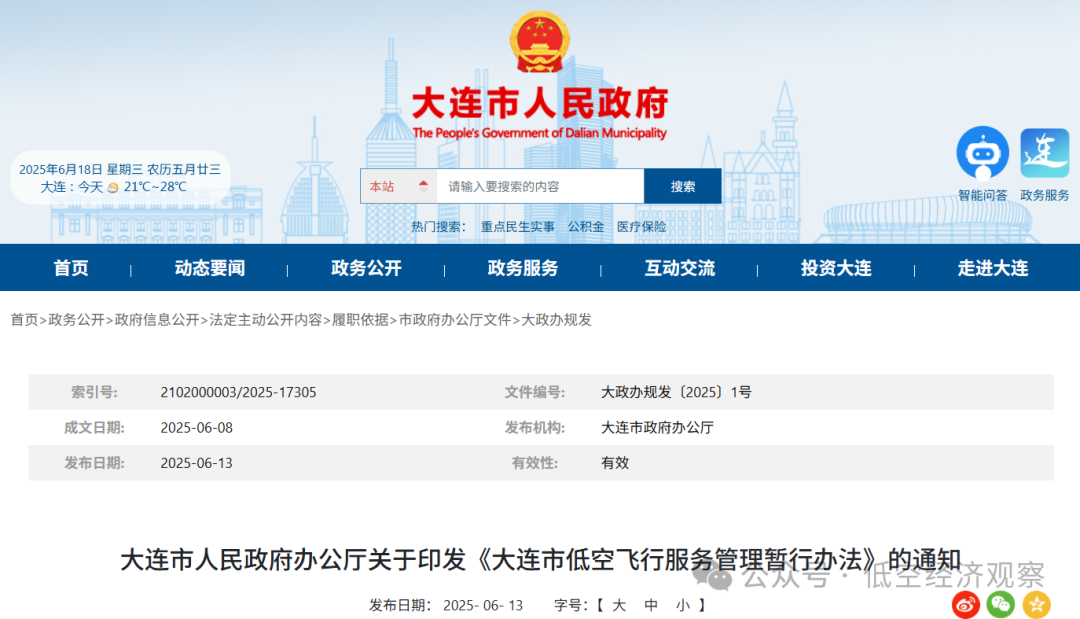Screen dimensions: 1080x619
Task: Click the 智能问答 robot icon
Action: (x=982, y=152)
